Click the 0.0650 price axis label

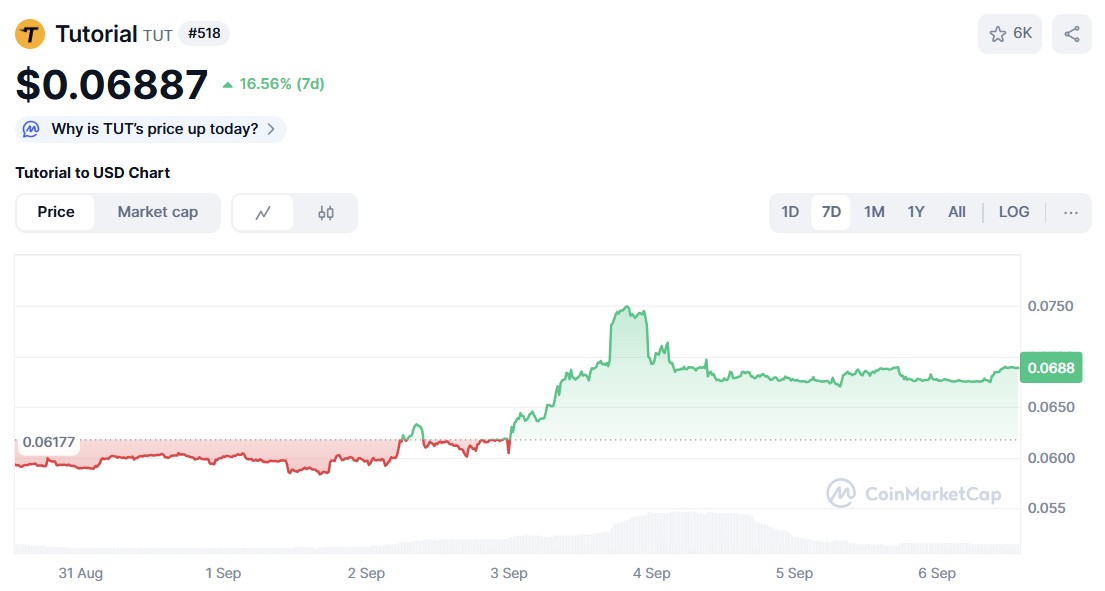pos(1050,407)
